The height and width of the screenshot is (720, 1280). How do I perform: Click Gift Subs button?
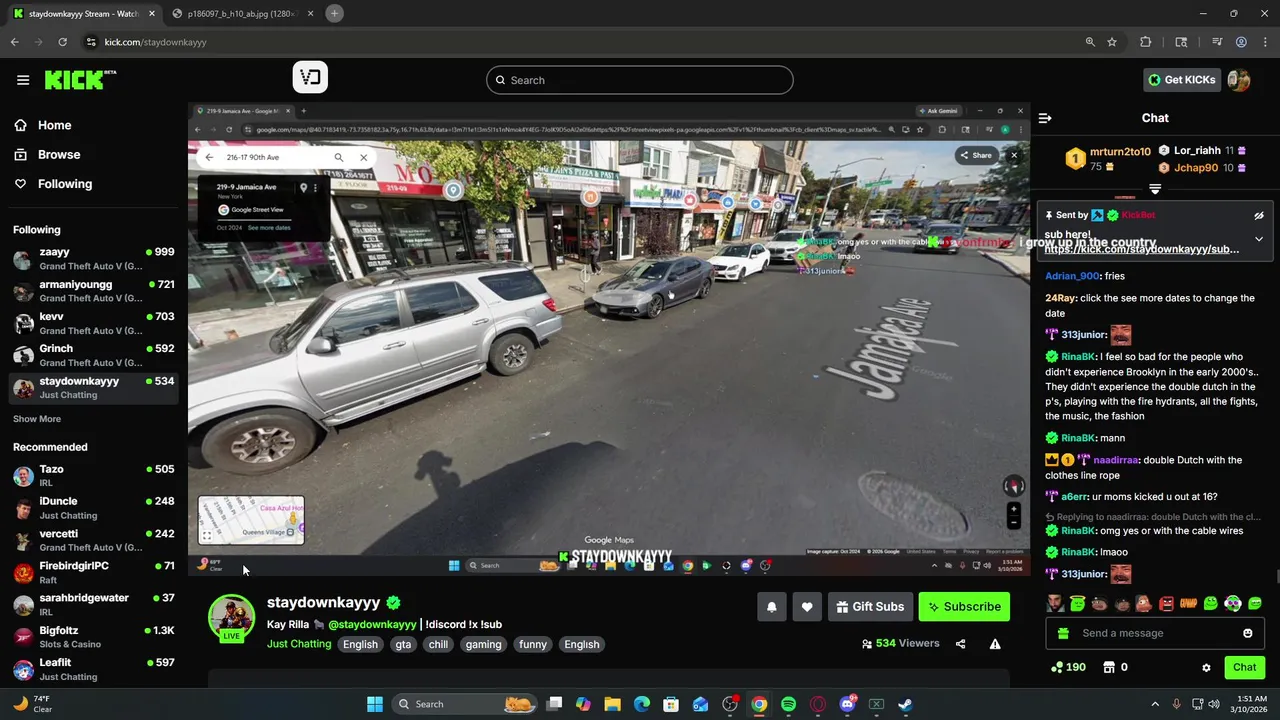pos(869,606)
